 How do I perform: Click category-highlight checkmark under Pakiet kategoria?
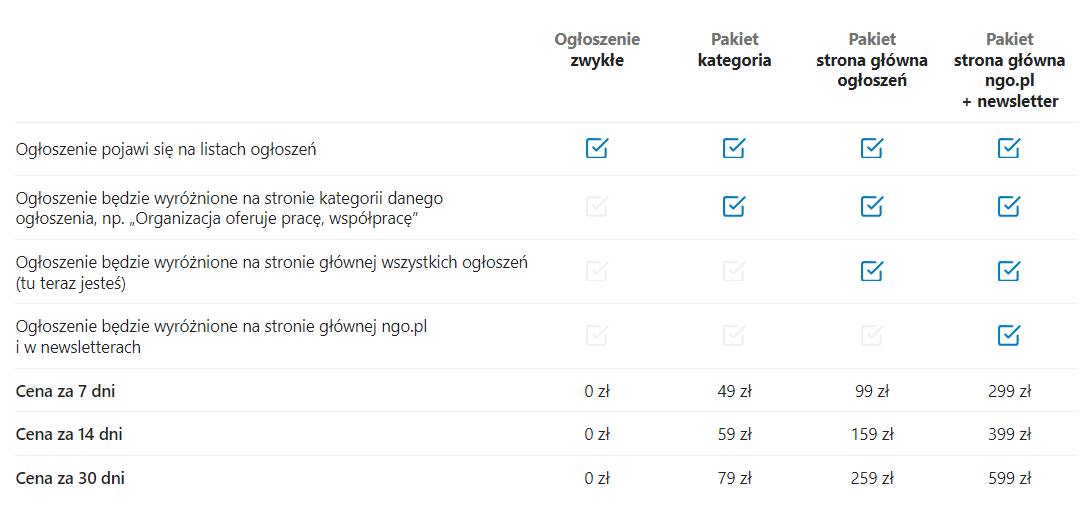[x=734, y=207]
